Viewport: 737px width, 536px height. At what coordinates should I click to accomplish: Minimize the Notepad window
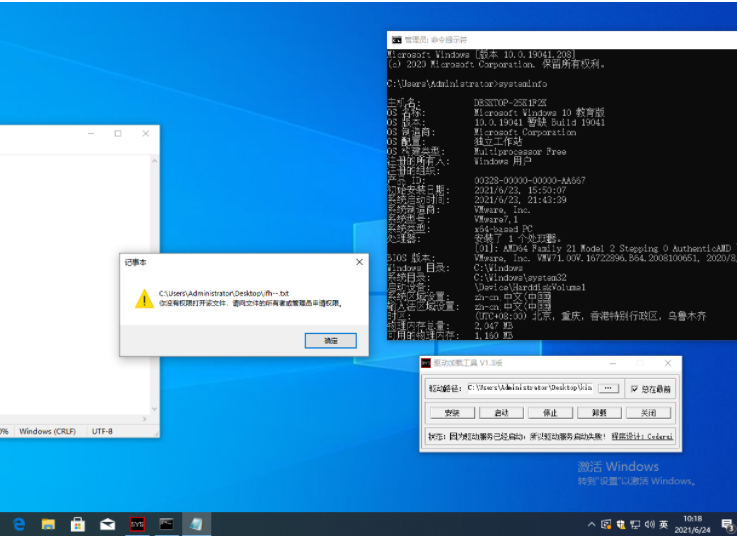pyautogui.click(x=91, y=134)
